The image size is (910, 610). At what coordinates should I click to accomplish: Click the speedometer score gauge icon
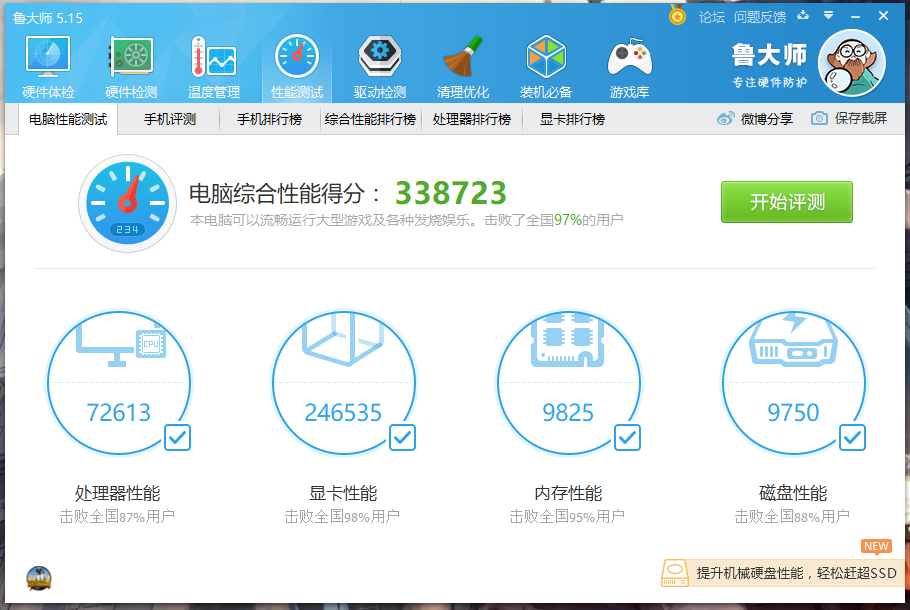pos(127,203)
